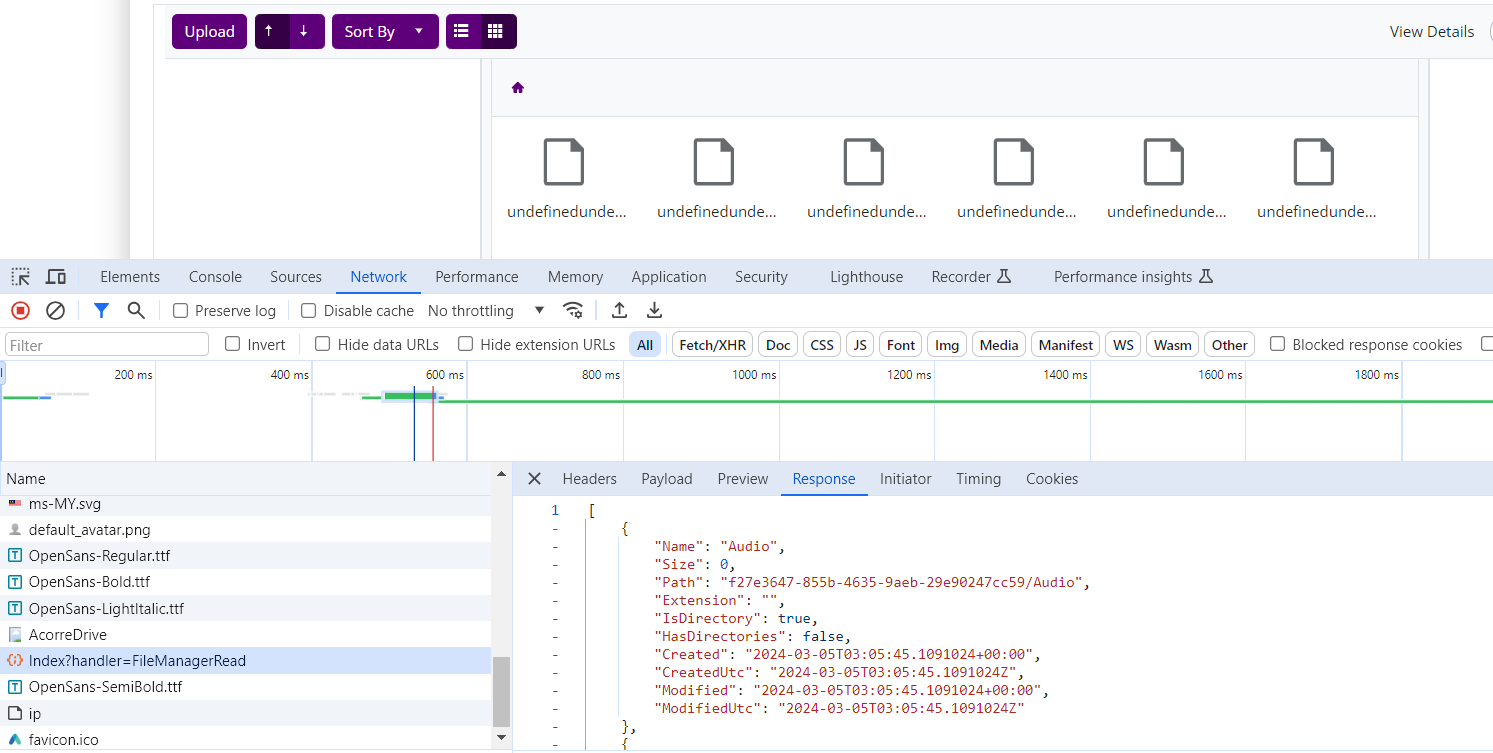This screenshot has width=1493, height=753.
Task: Toggle the network filter funnel icon
Action: (101, 311)
